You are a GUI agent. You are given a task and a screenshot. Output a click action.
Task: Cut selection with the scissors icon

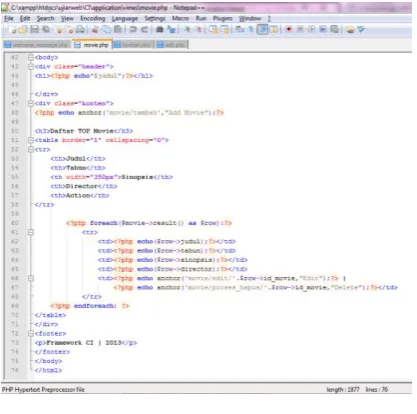tap(95, 30)
